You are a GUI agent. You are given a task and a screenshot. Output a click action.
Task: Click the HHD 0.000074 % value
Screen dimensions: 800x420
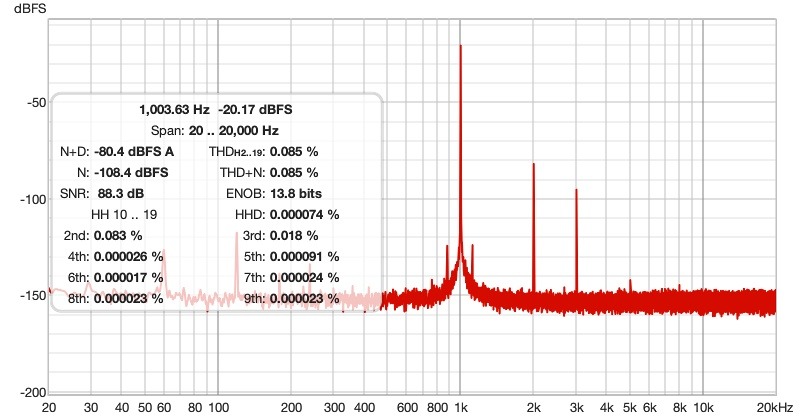click(x=305, y=214)
